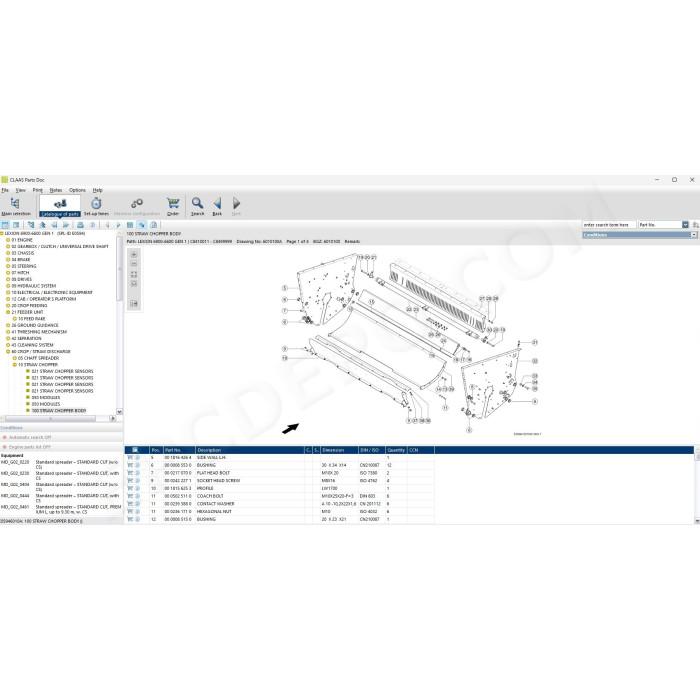Open Main selection from the toolbar

click(x=16, y=206)
